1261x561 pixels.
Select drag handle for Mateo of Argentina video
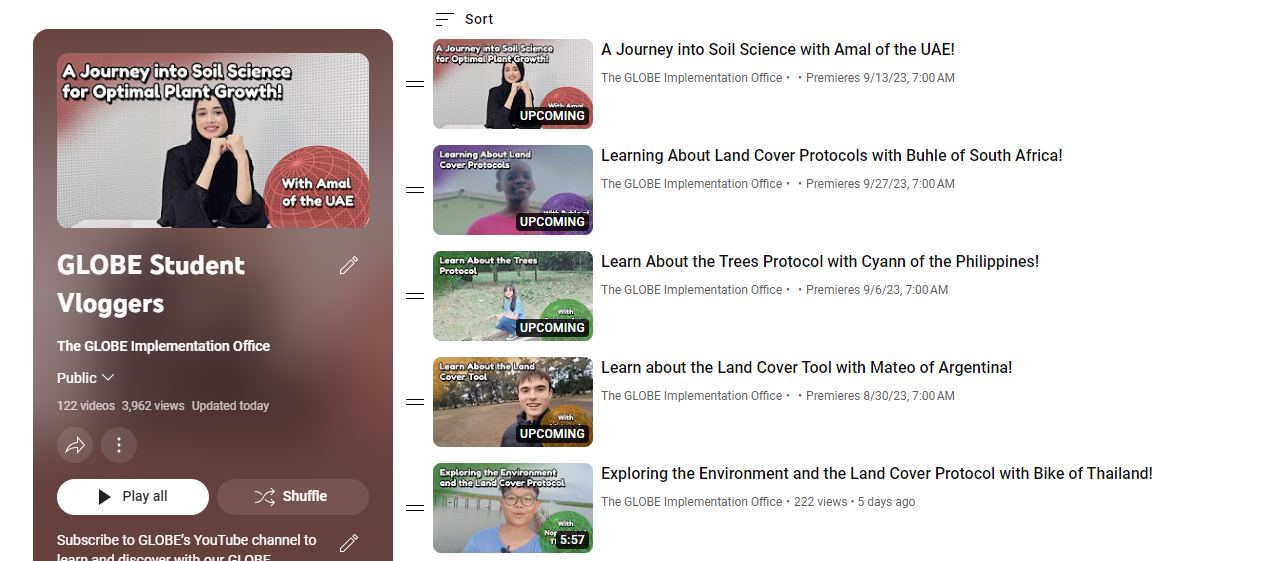pyautogui.click(x=415, y=402)
